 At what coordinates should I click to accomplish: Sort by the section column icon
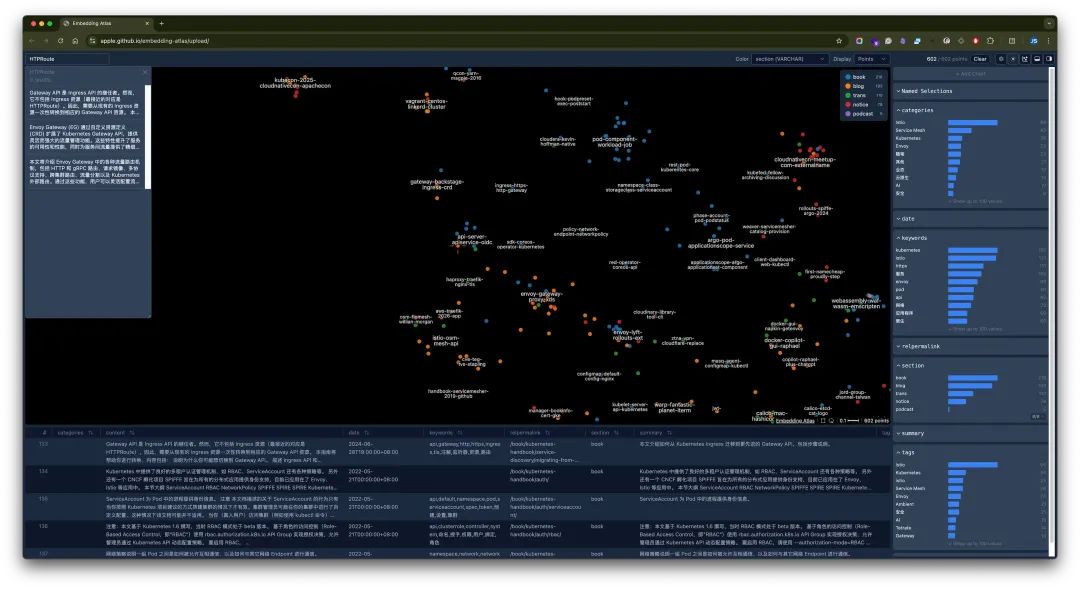[x=616, y=433]
